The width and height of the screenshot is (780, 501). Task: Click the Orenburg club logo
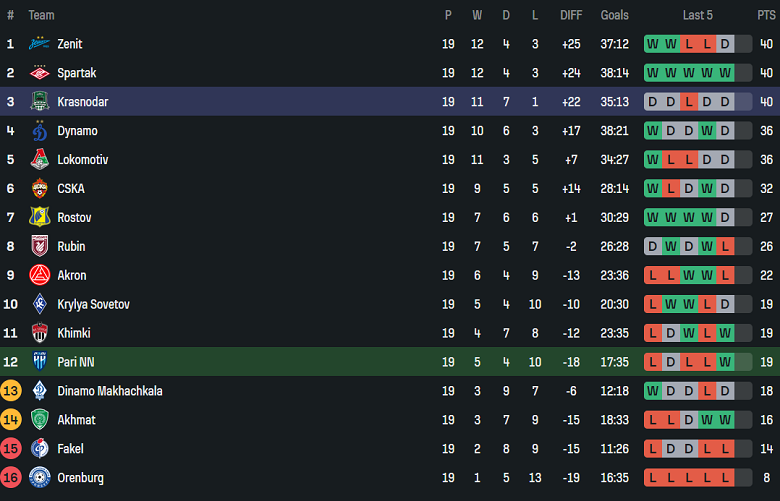click(x=39, y=478)
